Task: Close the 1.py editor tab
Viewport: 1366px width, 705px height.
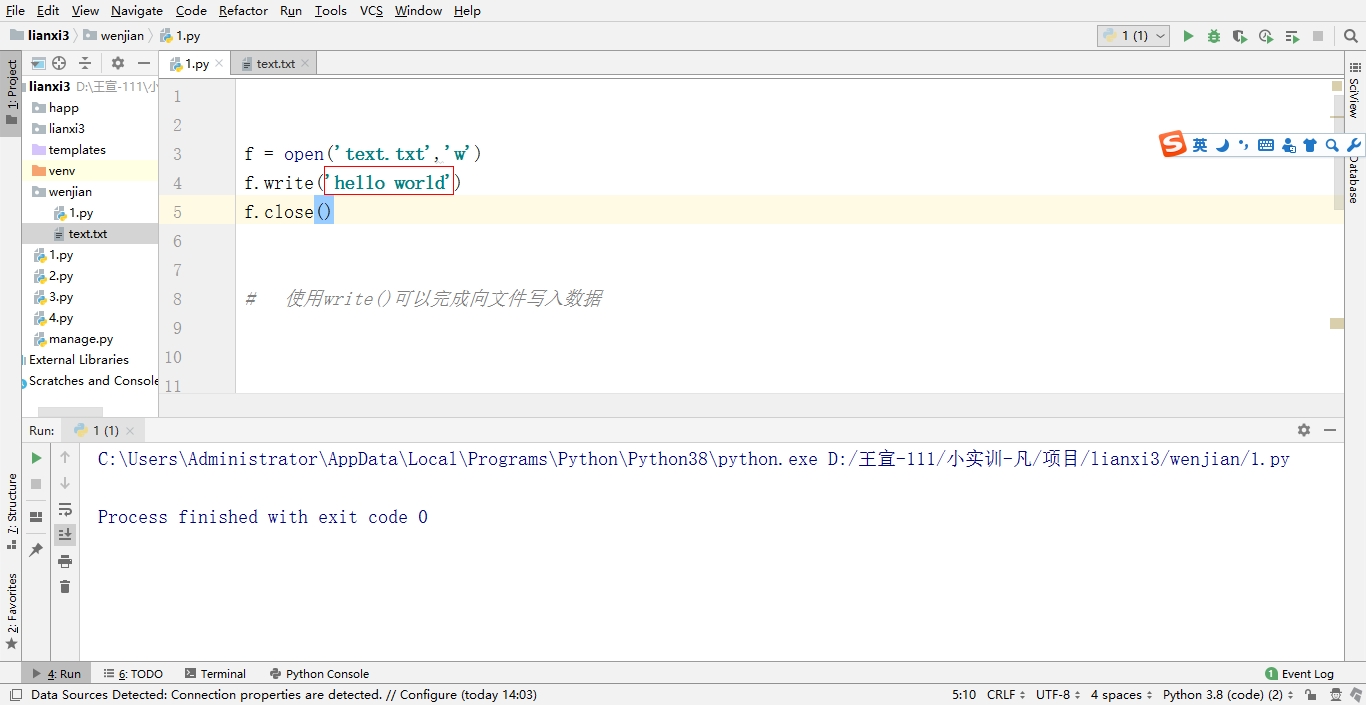Action: (219, 63)
